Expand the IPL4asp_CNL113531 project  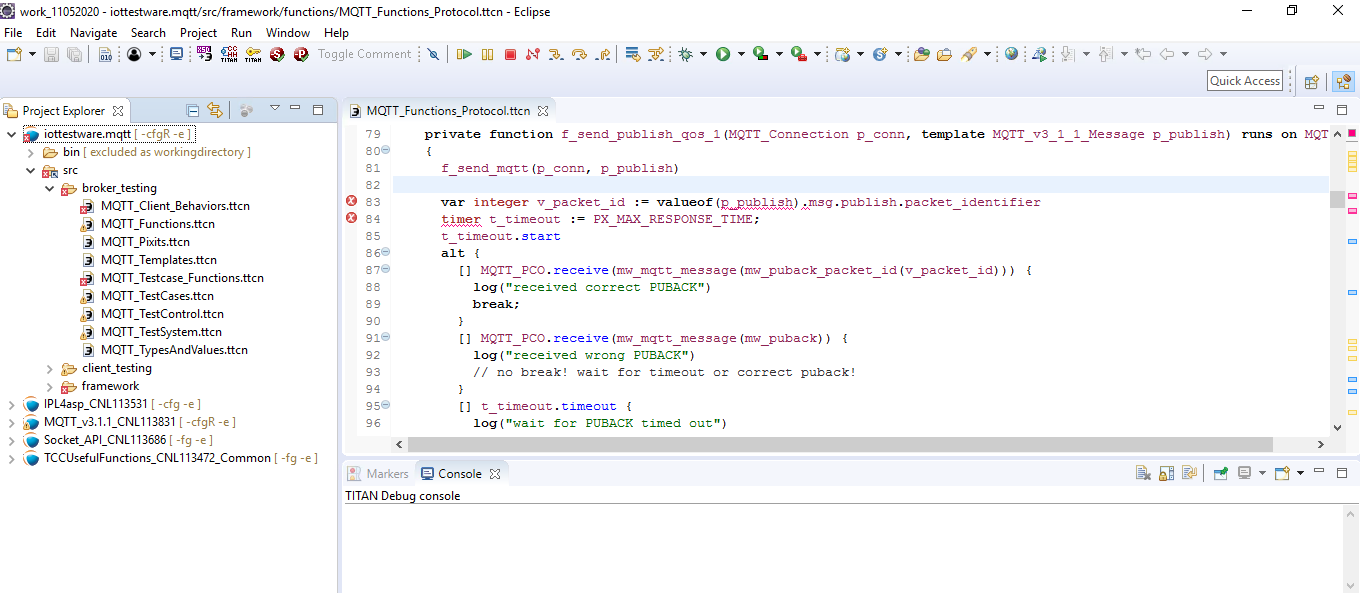point(12,404)
